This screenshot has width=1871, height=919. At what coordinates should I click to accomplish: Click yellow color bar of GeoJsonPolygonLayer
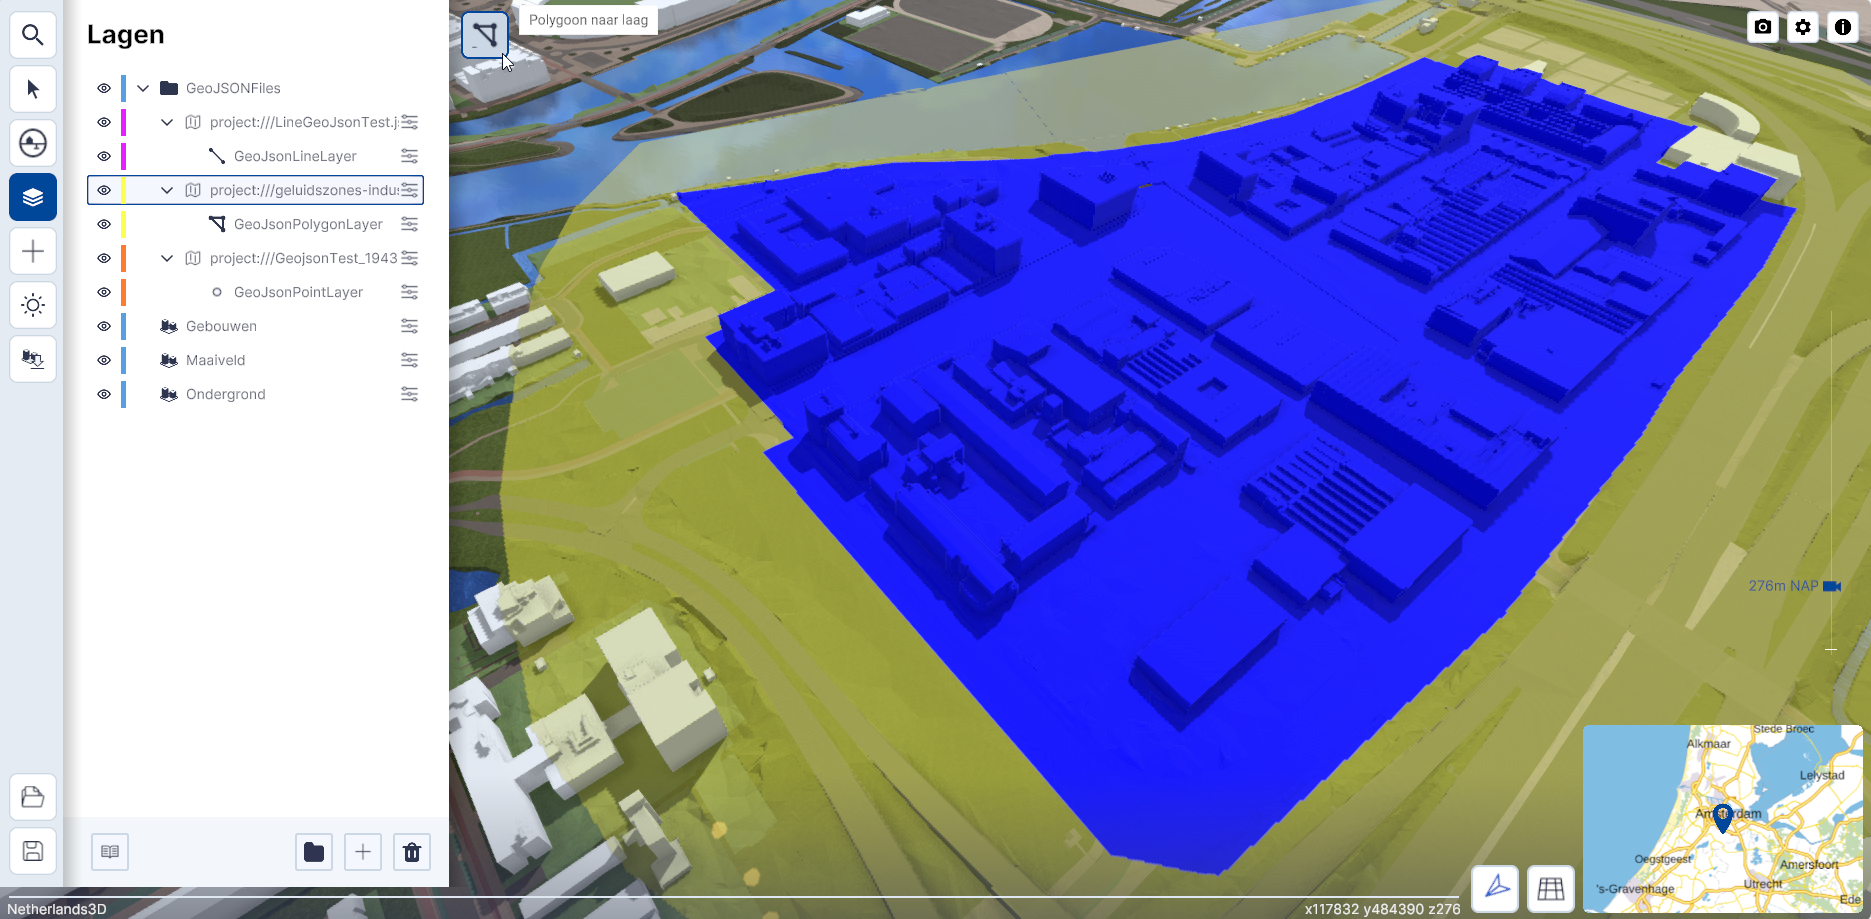click(x=123, y=224)
